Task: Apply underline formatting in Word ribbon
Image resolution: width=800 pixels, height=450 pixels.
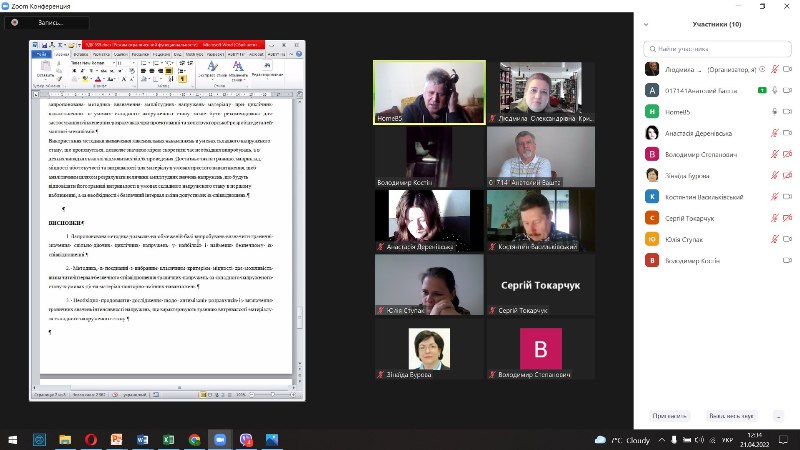Action: point(91,71)
